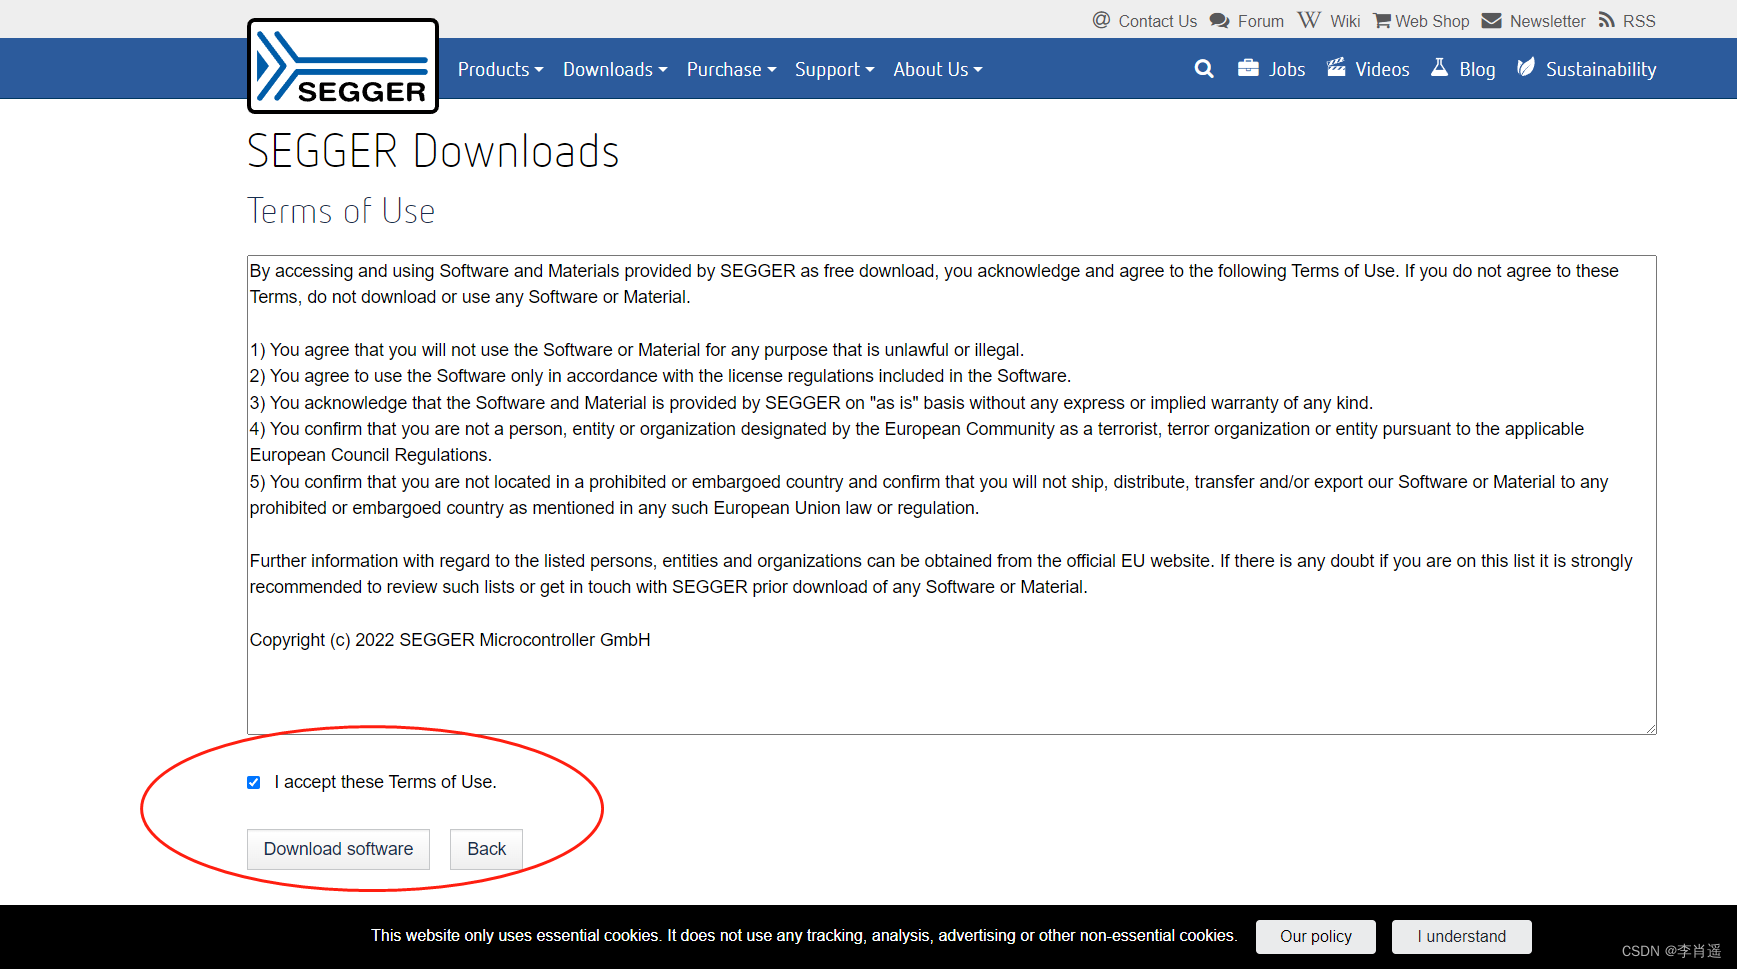1737x969 pixels.
Task: Expand the Downloads dropdown menu
Action: [615, 69]
